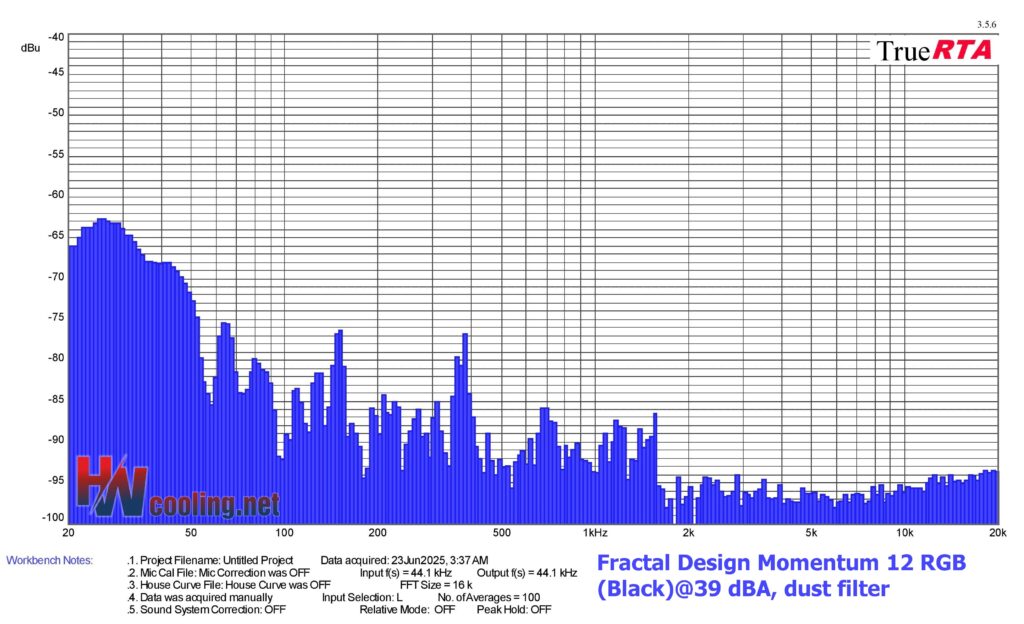Click the Relative Mode: OFF text
This screenshot has width=1024, height=624.
pos(407,610)
